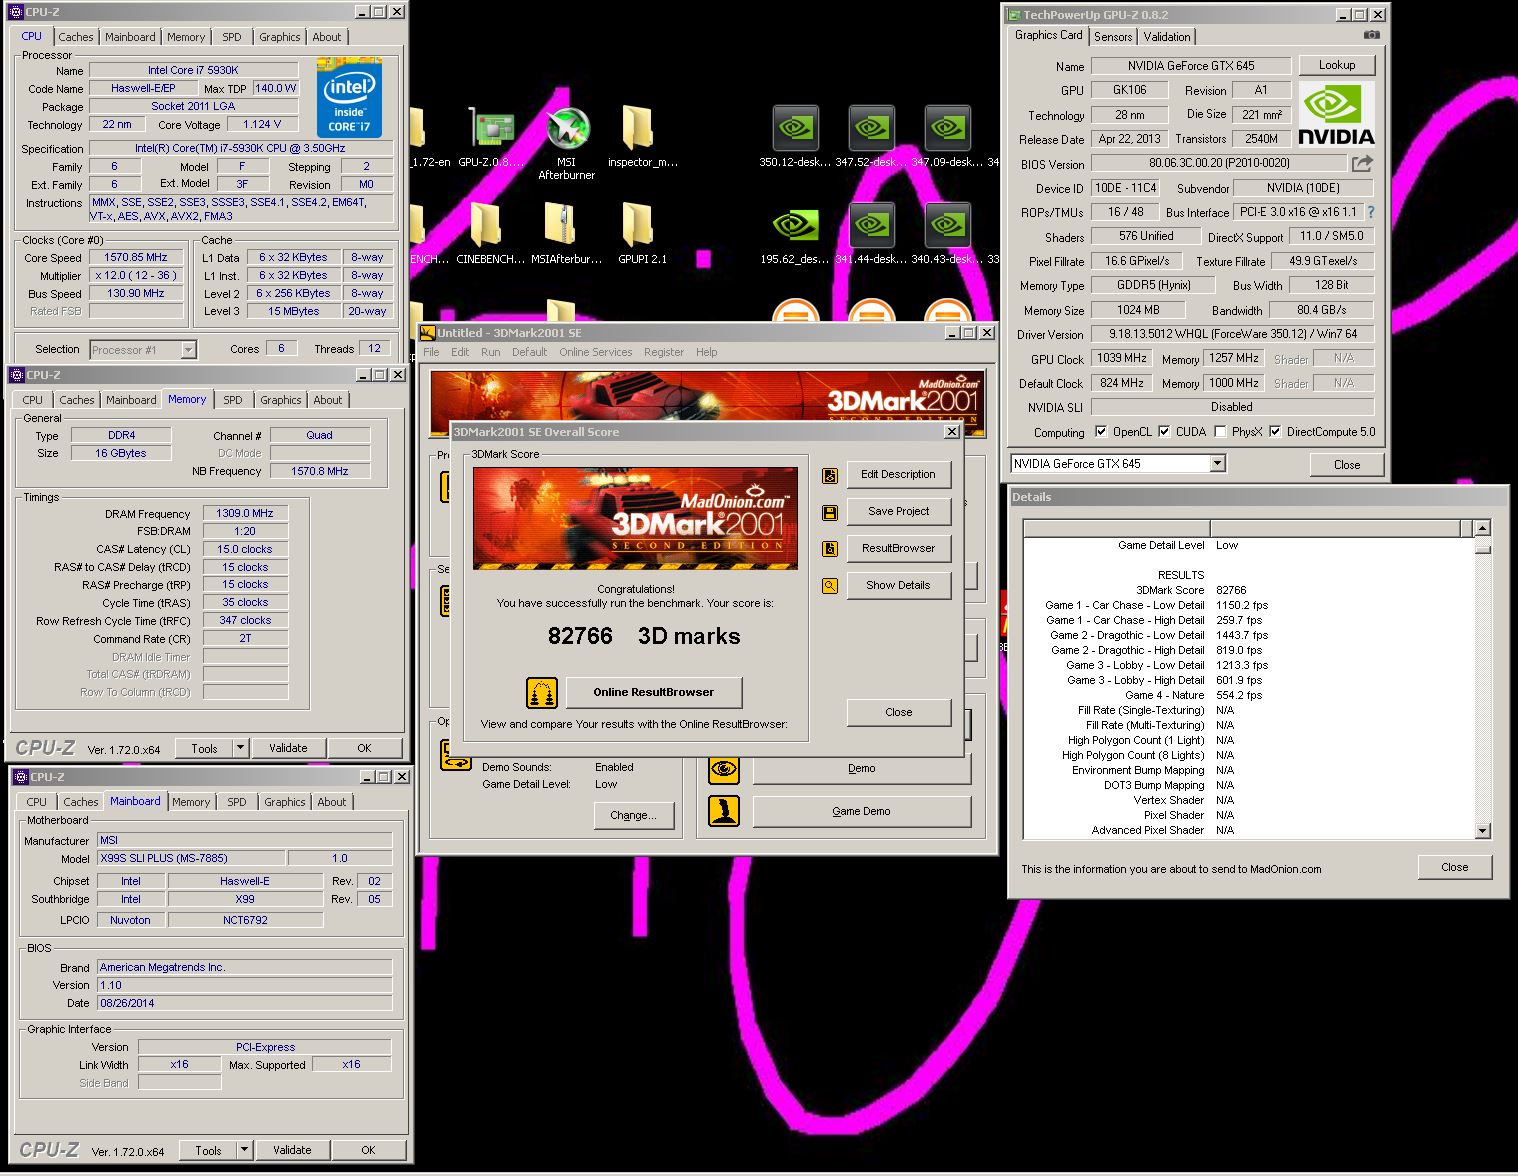The width and height of the screenshot is (1518, 1176).
Task: Click the Online ResultBrowser podium icon
Action: [541, 692]
